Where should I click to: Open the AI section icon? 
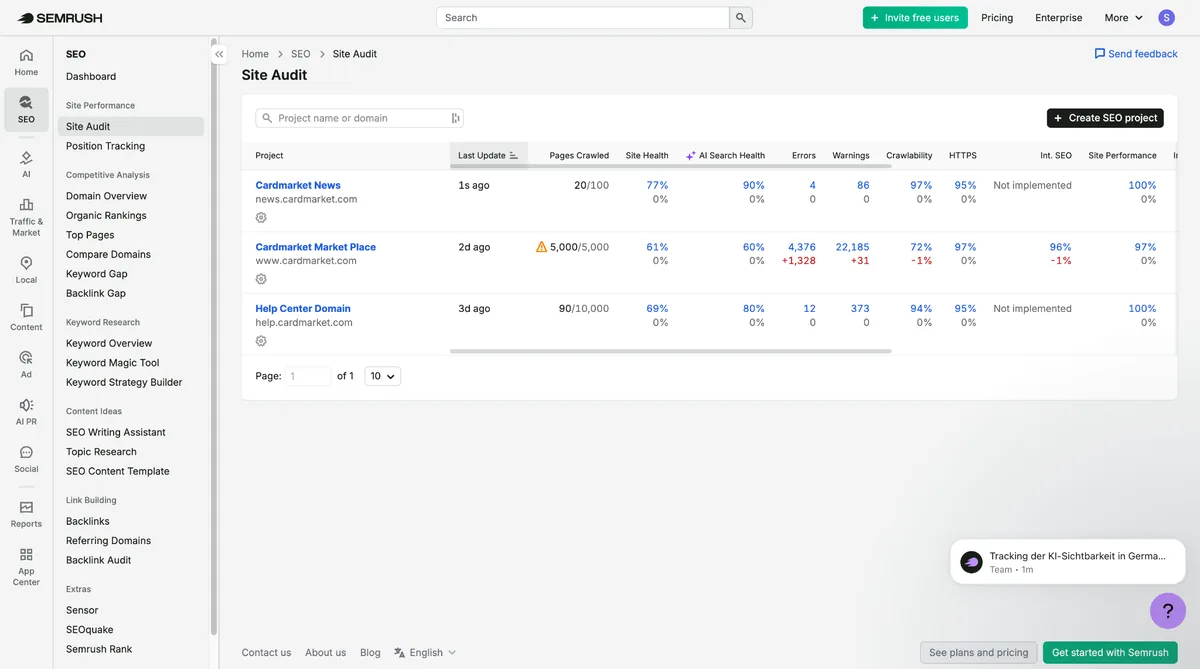(26, 164)
